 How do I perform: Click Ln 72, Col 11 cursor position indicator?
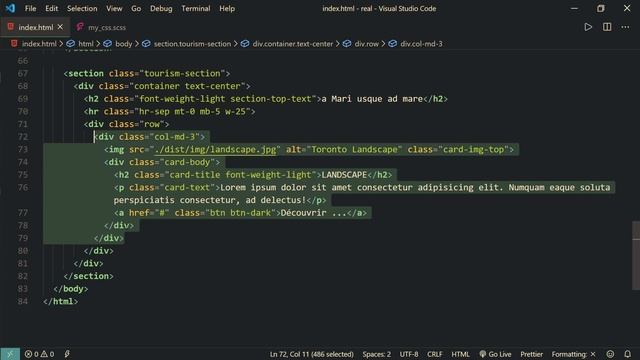tap(311, 354)
